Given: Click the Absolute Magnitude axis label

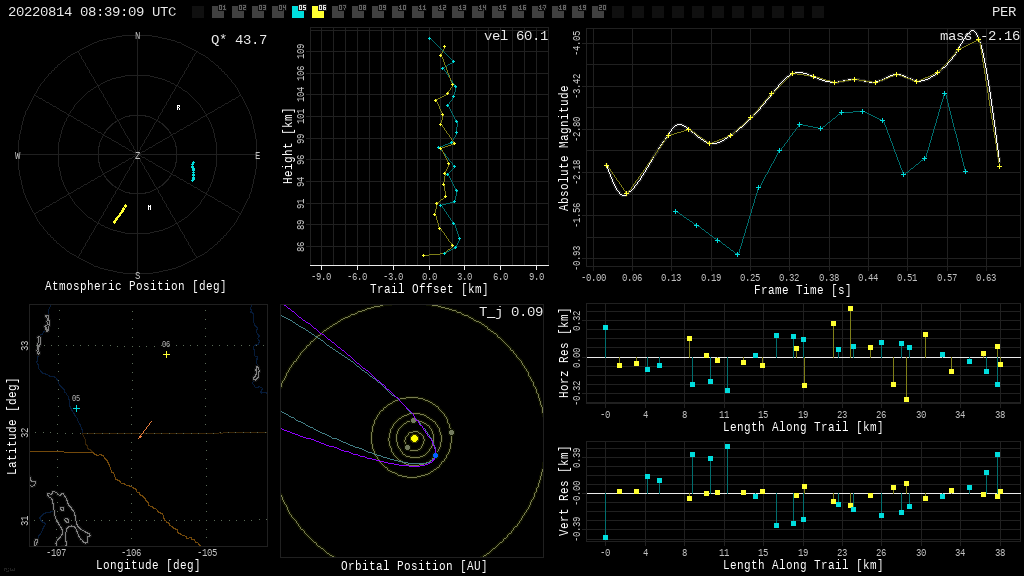Looking at the screenshot, I should coord(564,148).
